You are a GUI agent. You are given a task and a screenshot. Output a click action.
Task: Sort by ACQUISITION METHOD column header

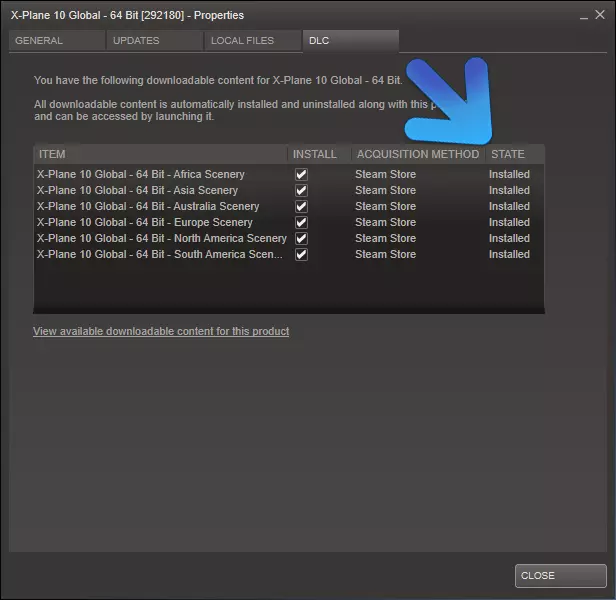pos(418,154)
